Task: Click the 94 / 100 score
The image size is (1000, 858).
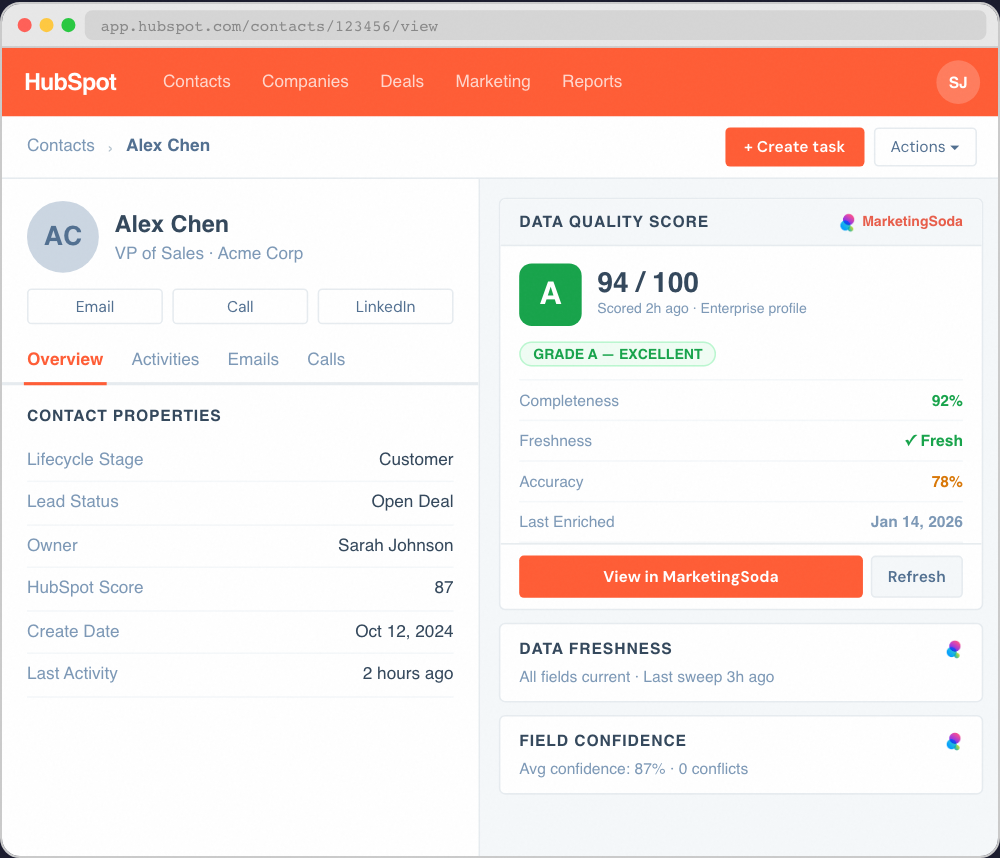Action: pos(647,283)
